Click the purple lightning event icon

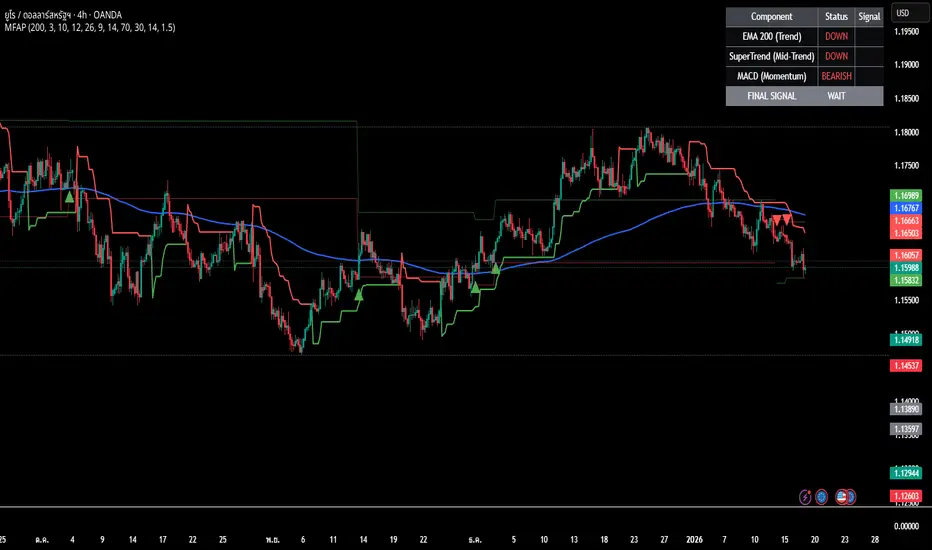(x=805, y=496)
